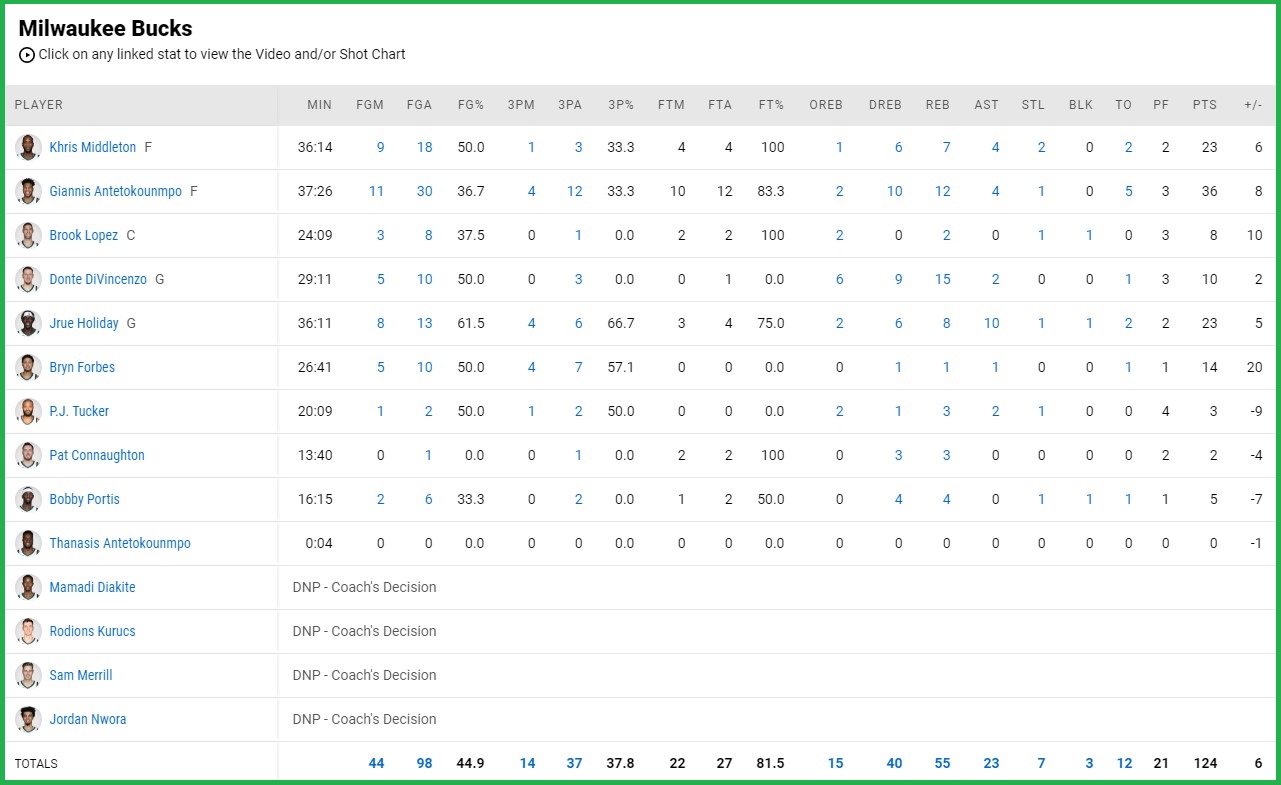Click Jordan Nwora's player photo
This screenshot has width=1281, height=785.
pyautogui.click(x=28, y=719)
